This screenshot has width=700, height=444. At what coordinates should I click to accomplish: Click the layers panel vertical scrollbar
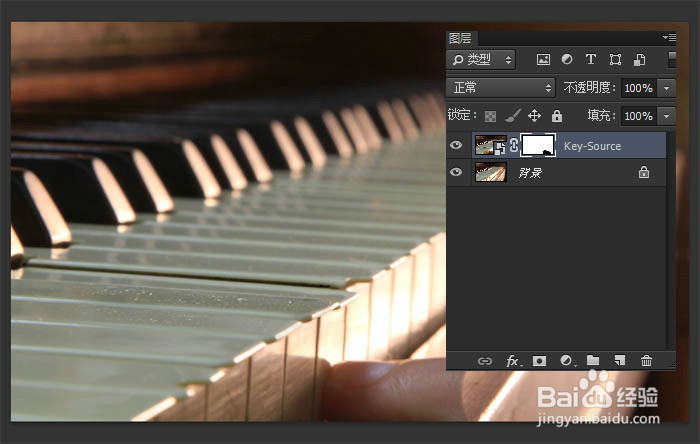pyautogui.click(x=671, y=240)
